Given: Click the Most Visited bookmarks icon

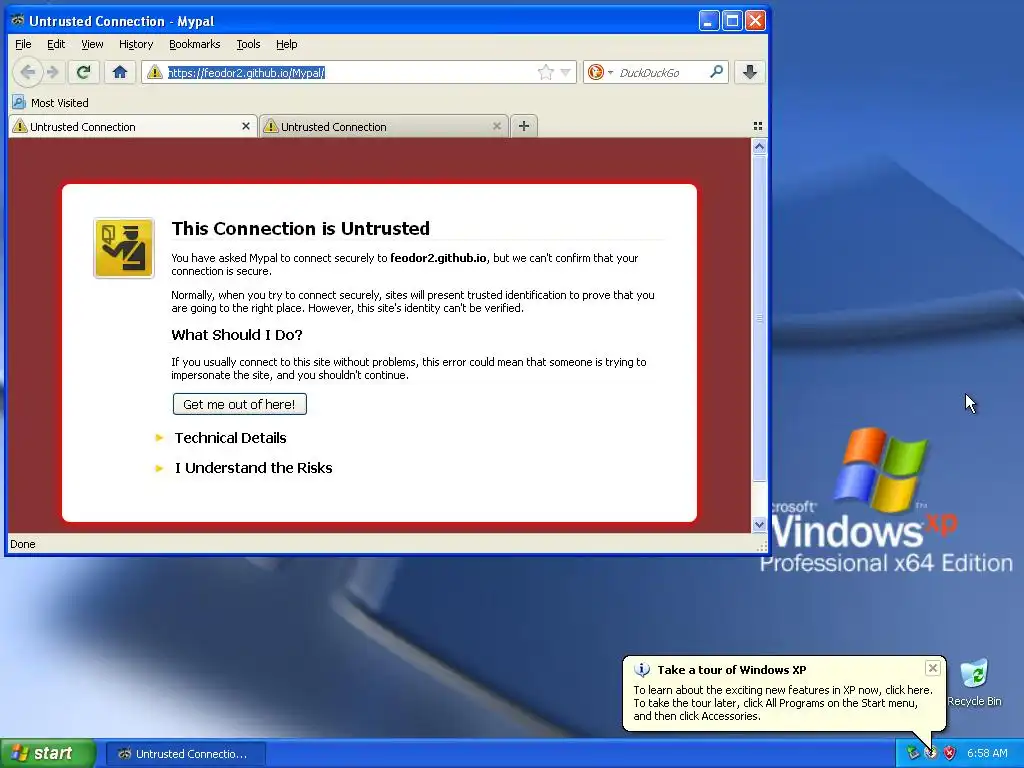Looking at the screenshot, I should pos(19,103).
